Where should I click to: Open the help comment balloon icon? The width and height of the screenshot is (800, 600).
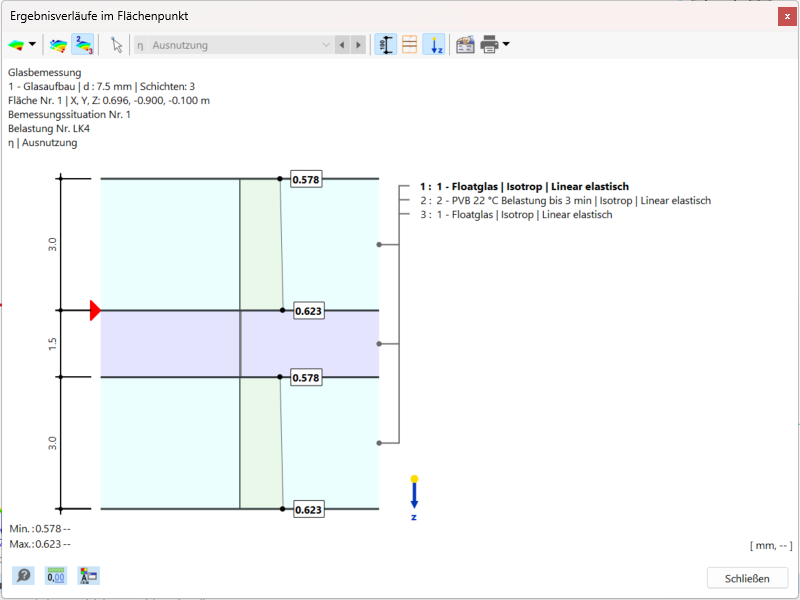pyautogui.click(x=22, y=575)
